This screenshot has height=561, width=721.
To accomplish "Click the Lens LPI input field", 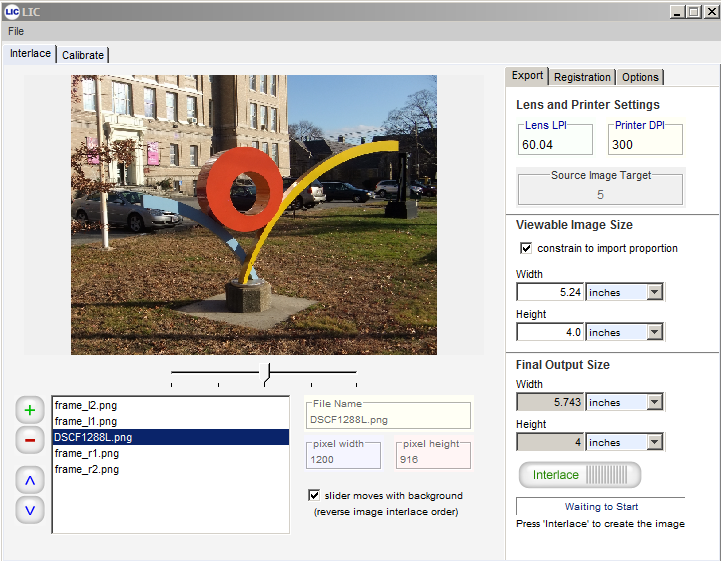I will point(555,144).
